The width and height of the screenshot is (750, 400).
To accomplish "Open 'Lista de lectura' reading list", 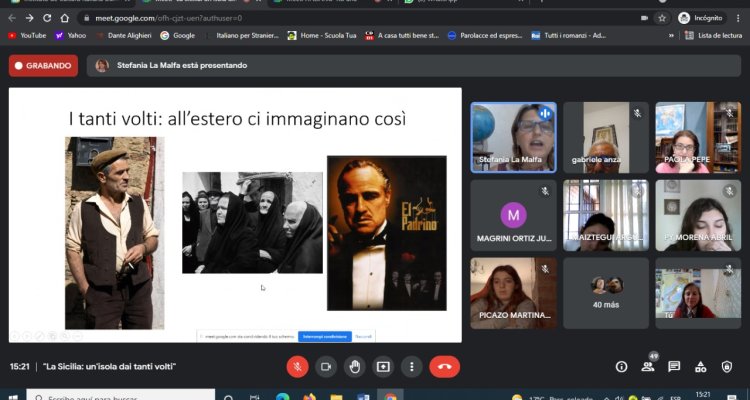I will click(714, 35).
